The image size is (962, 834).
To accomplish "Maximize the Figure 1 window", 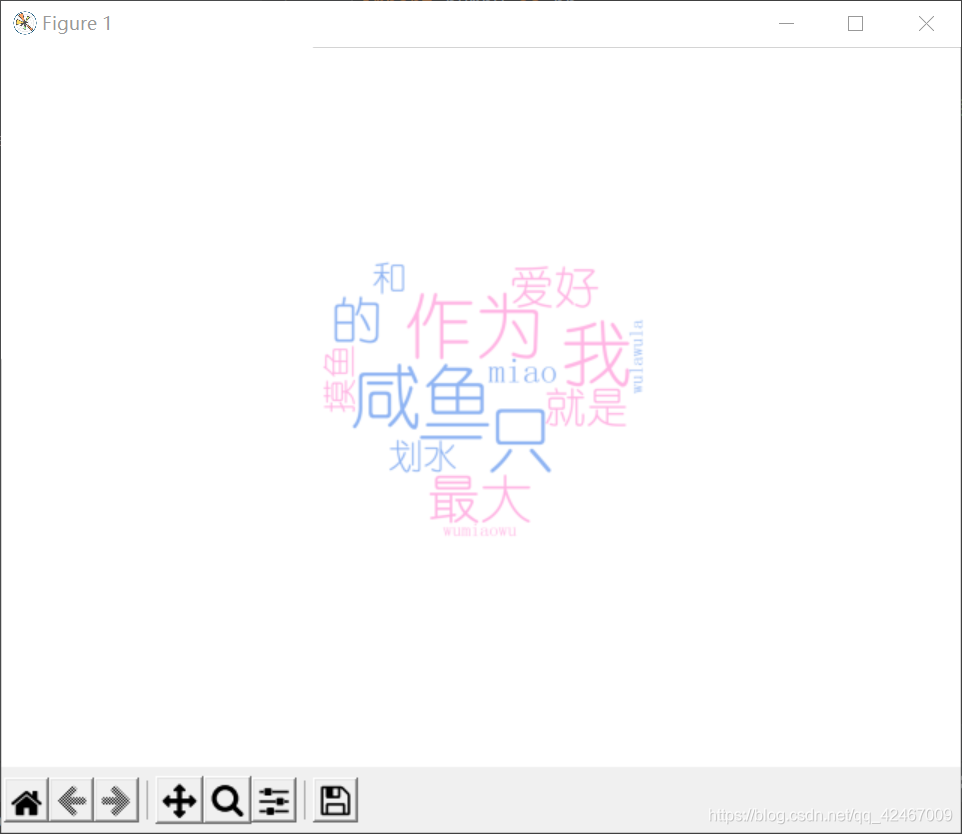I will (x=855, y=23).
